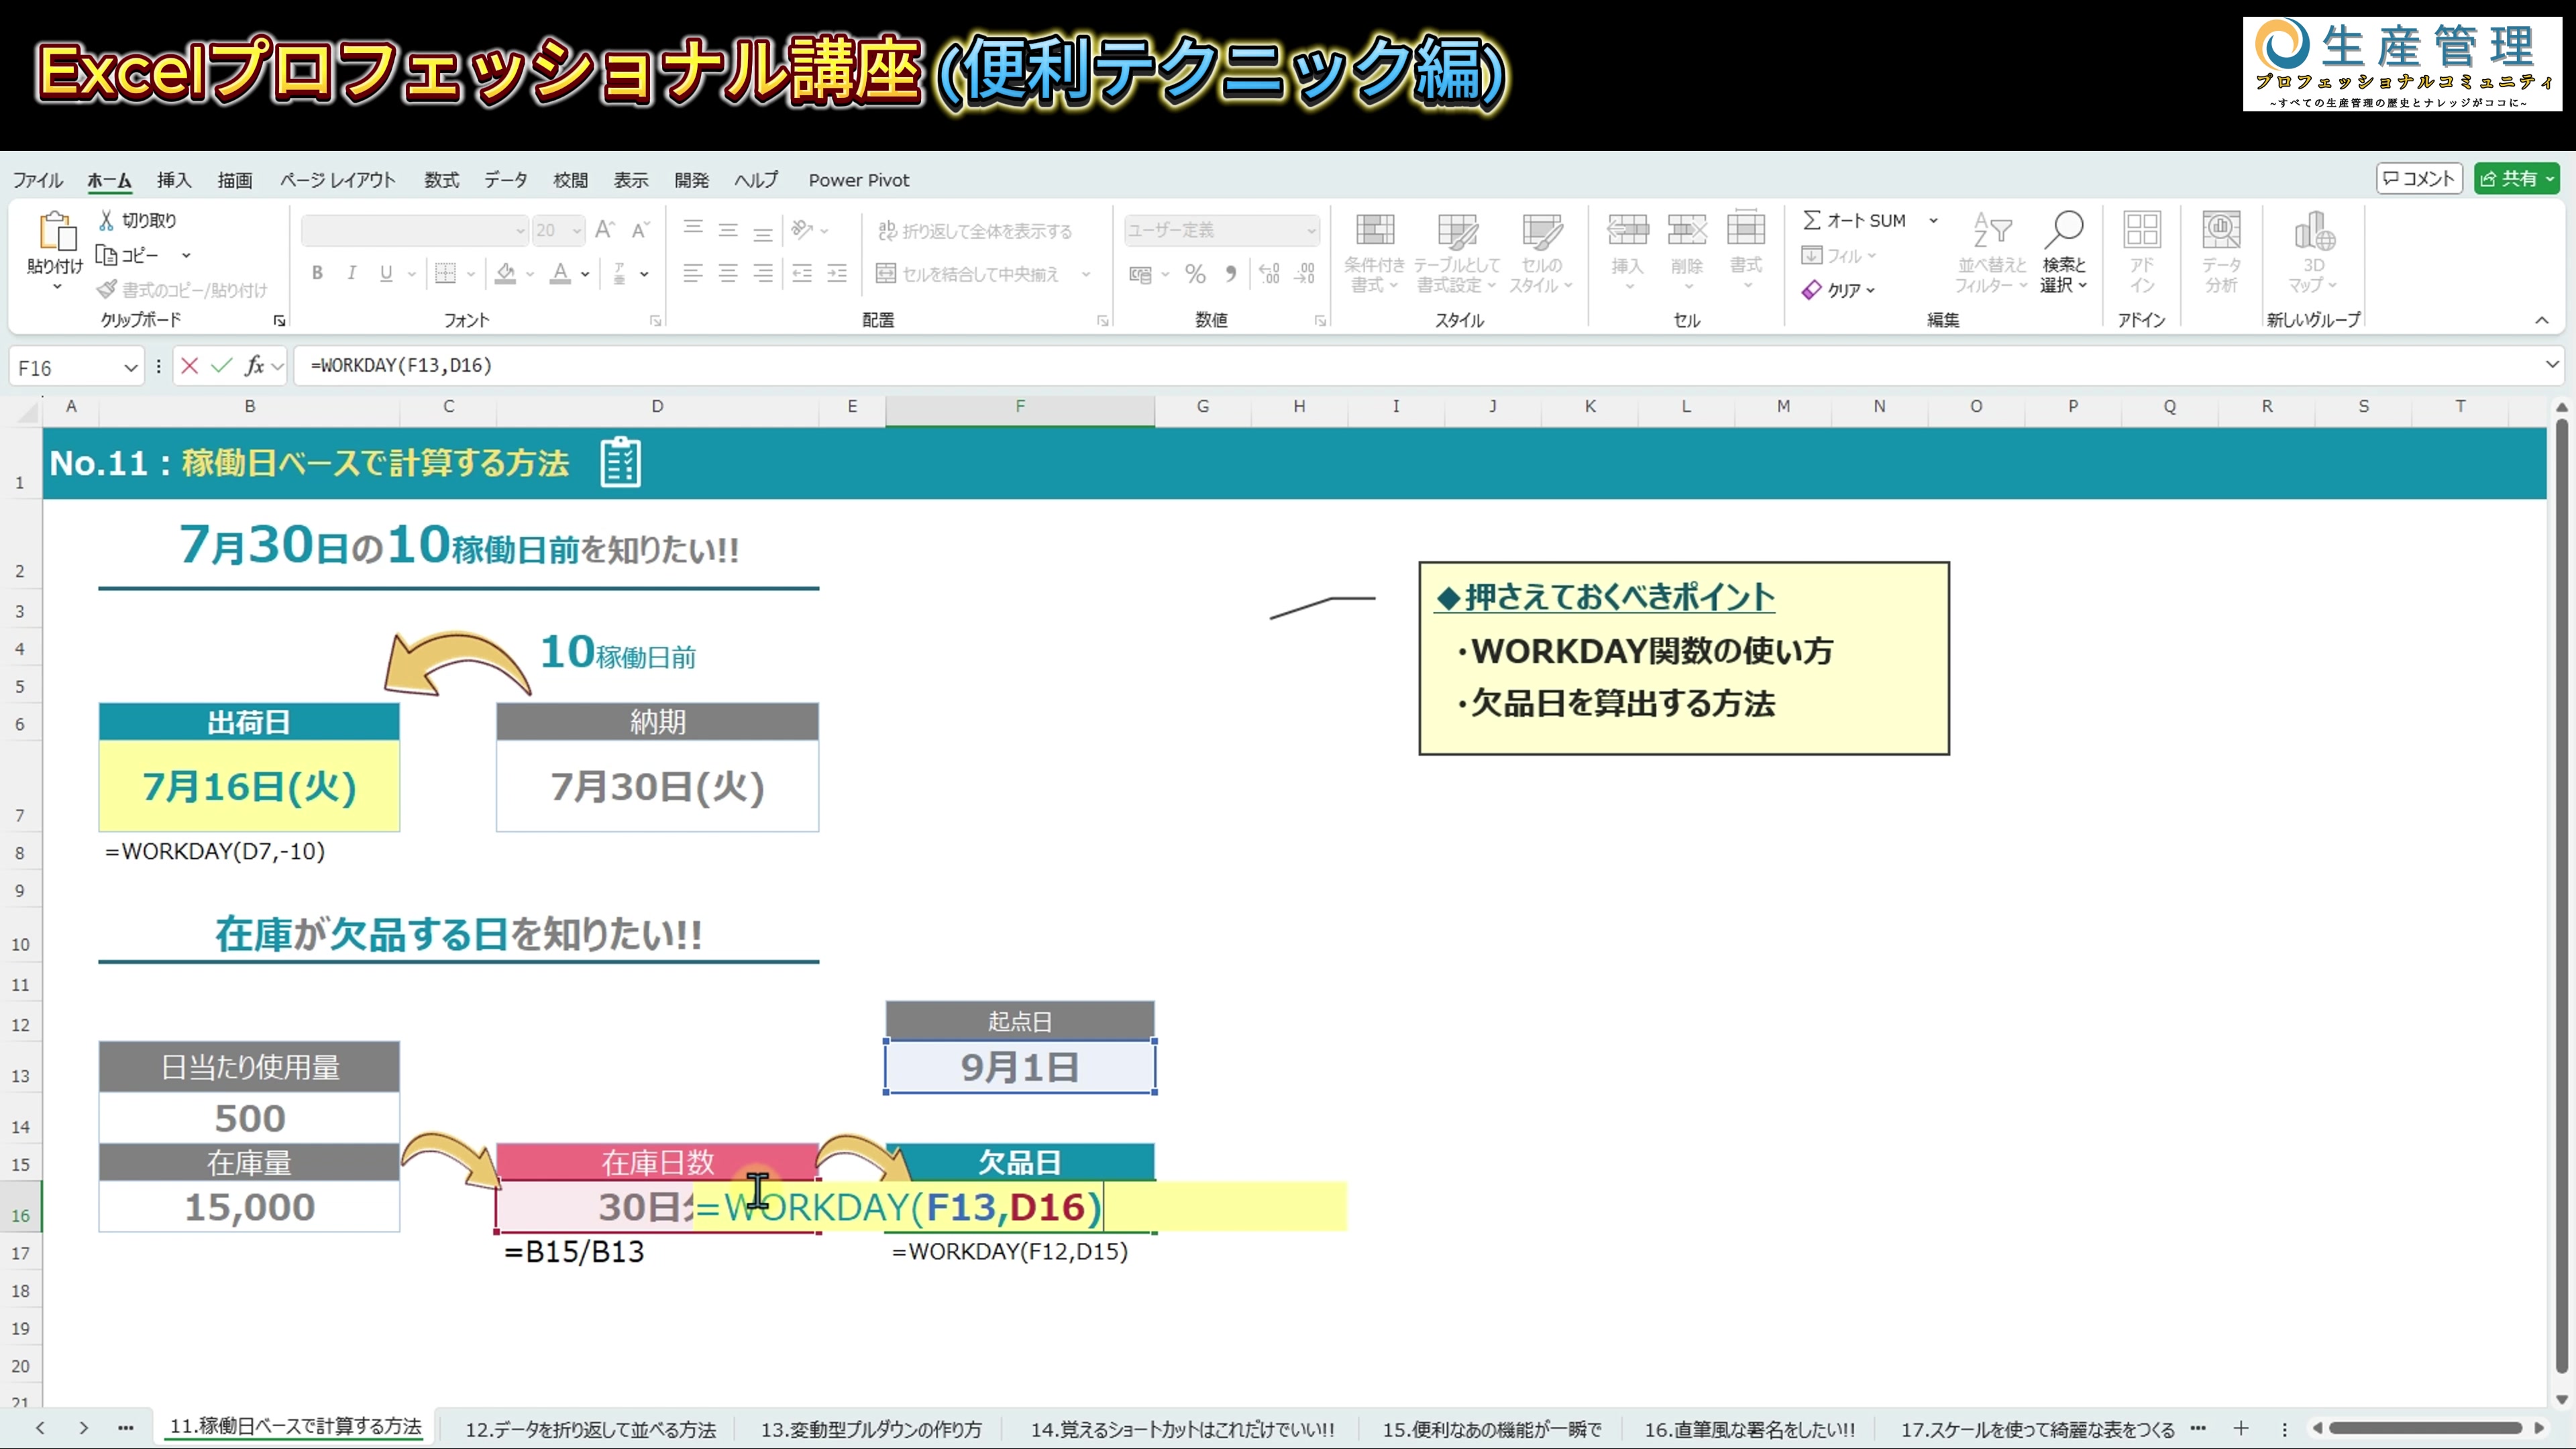
Task: Click the Cut scissors icon
Action: pyautogui.click(x=106, y=220)
